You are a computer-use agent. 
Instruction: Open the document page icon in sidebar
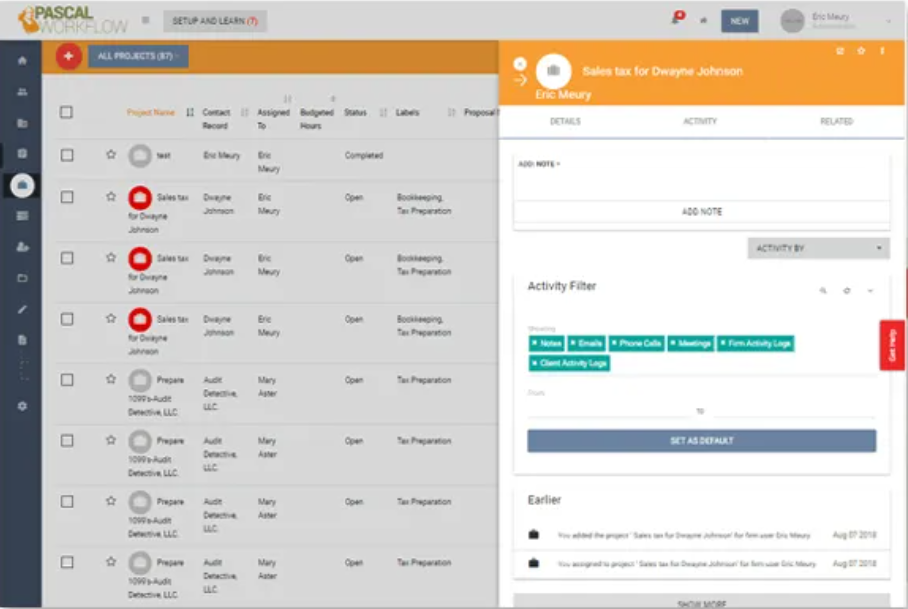tap(22, 340)
